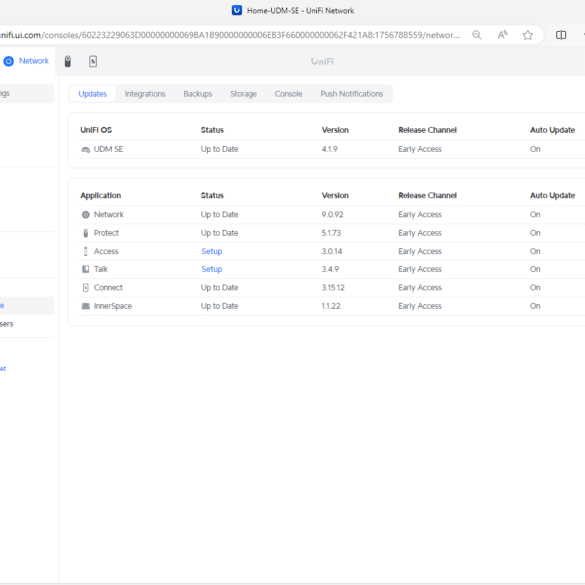Click the browser address bar URL
The width and height of the screenshot is (585, 585).
(229, 35)
